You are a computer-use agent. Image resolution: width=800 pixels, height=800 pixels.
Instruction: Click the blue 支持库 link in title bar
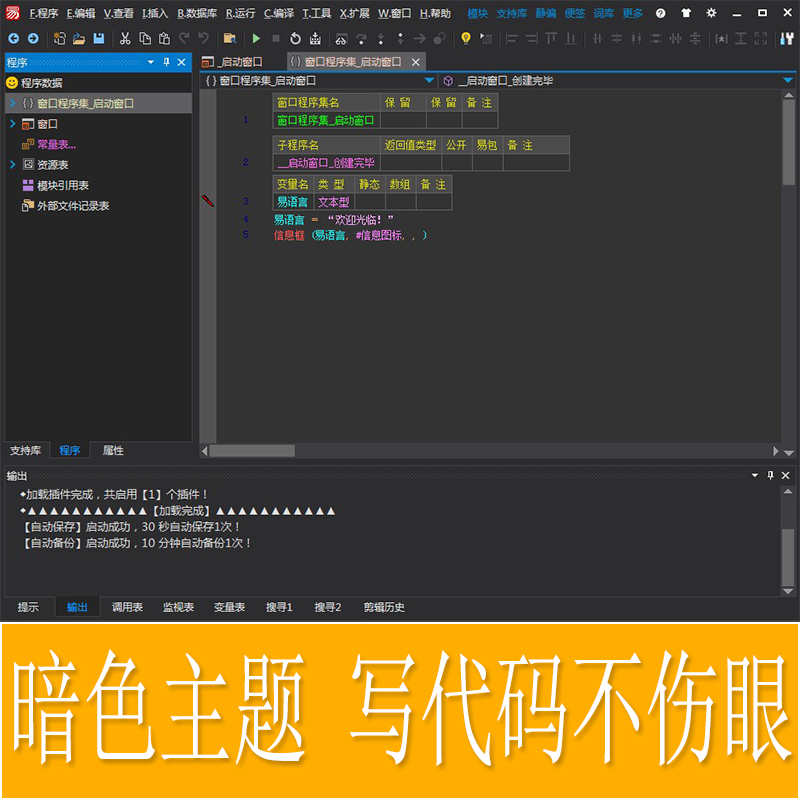(512, 13)
